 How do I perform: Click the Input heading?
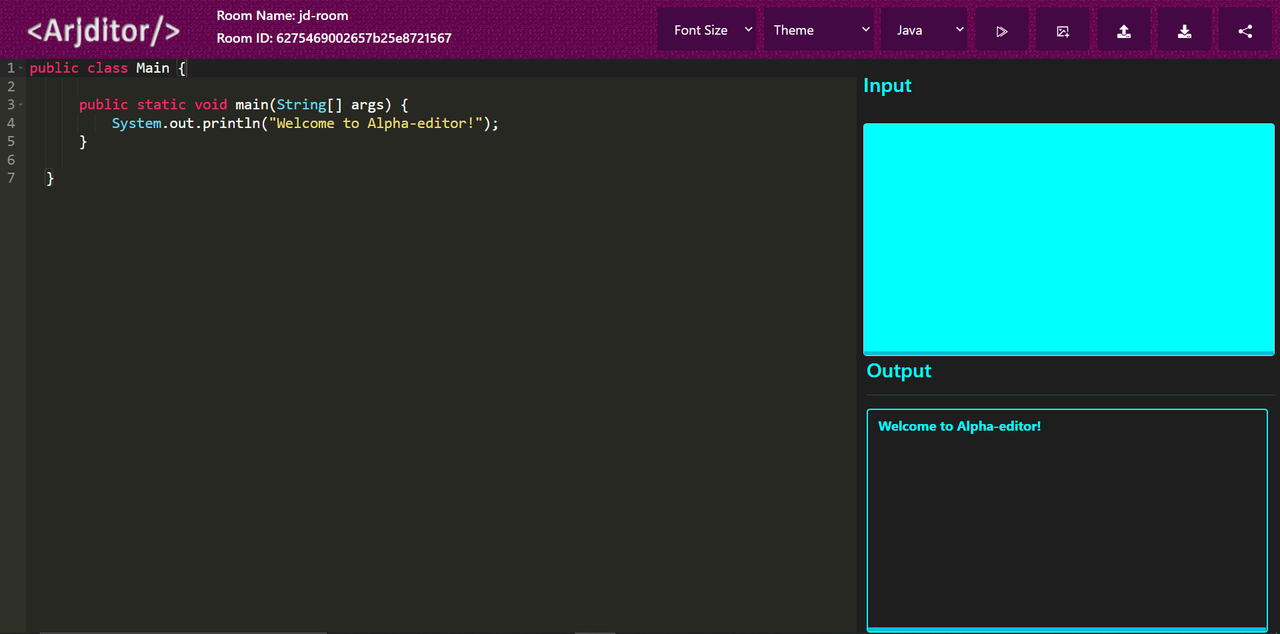[887, 86]
